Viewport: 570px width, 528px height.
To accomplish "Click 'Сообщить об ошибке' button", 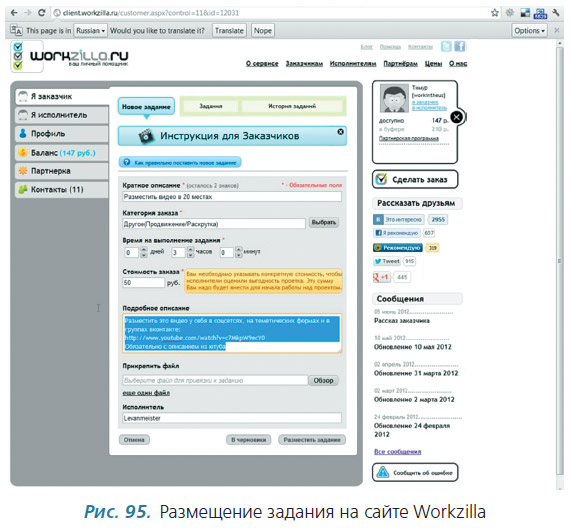I will click(x=415, y=472).
